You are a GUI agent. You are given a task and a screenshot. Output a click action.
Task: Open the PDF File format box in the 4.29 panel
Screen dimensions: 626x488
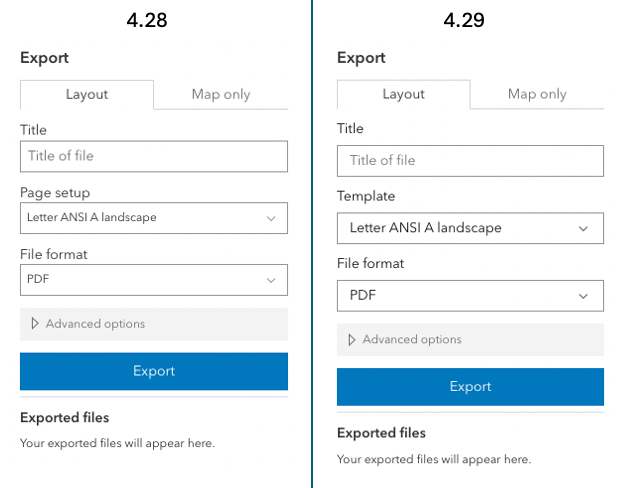coord(470,296)
